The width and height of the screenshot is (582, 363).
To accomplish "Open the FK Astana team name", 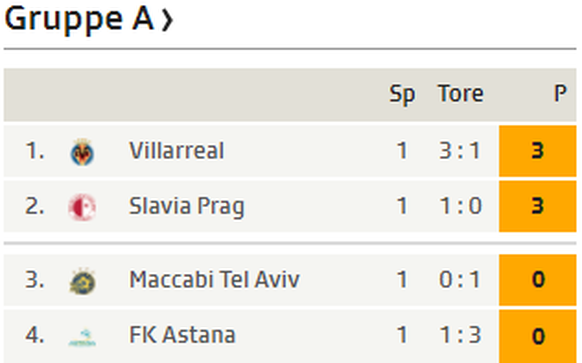I will pyautogui.click(x=182, y=335).
